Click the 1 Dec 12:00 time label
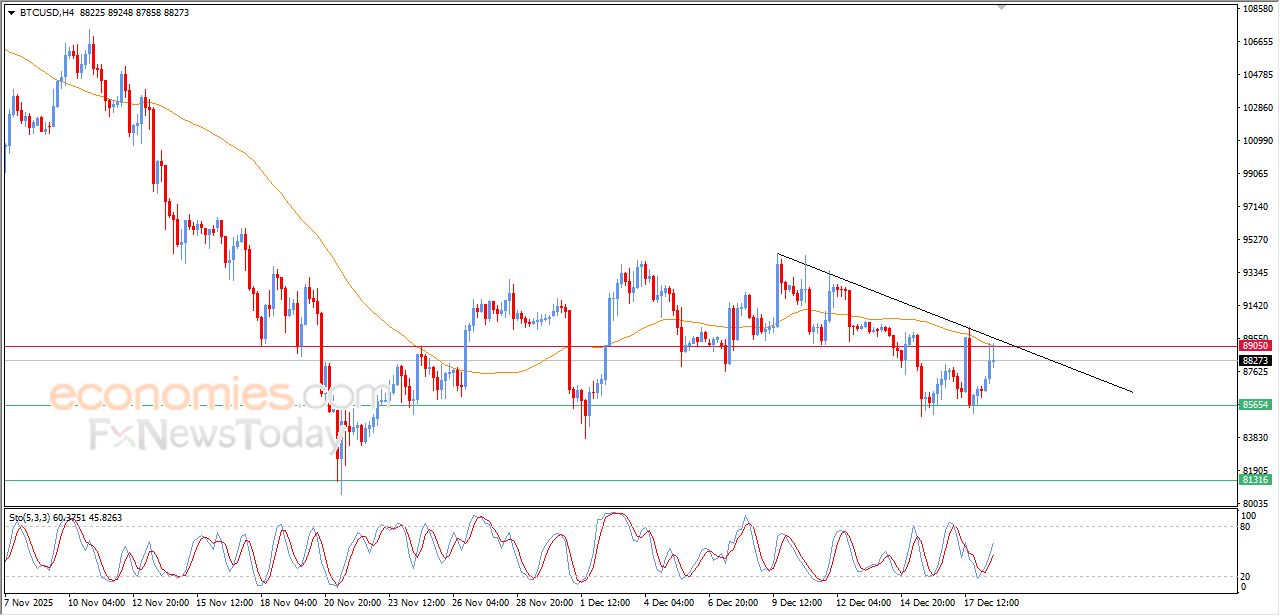 (x=605, y=603)
